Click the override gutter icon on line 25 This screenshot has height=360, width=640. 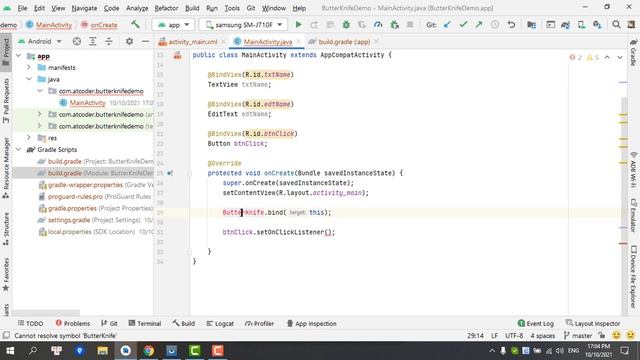[170, 173]
